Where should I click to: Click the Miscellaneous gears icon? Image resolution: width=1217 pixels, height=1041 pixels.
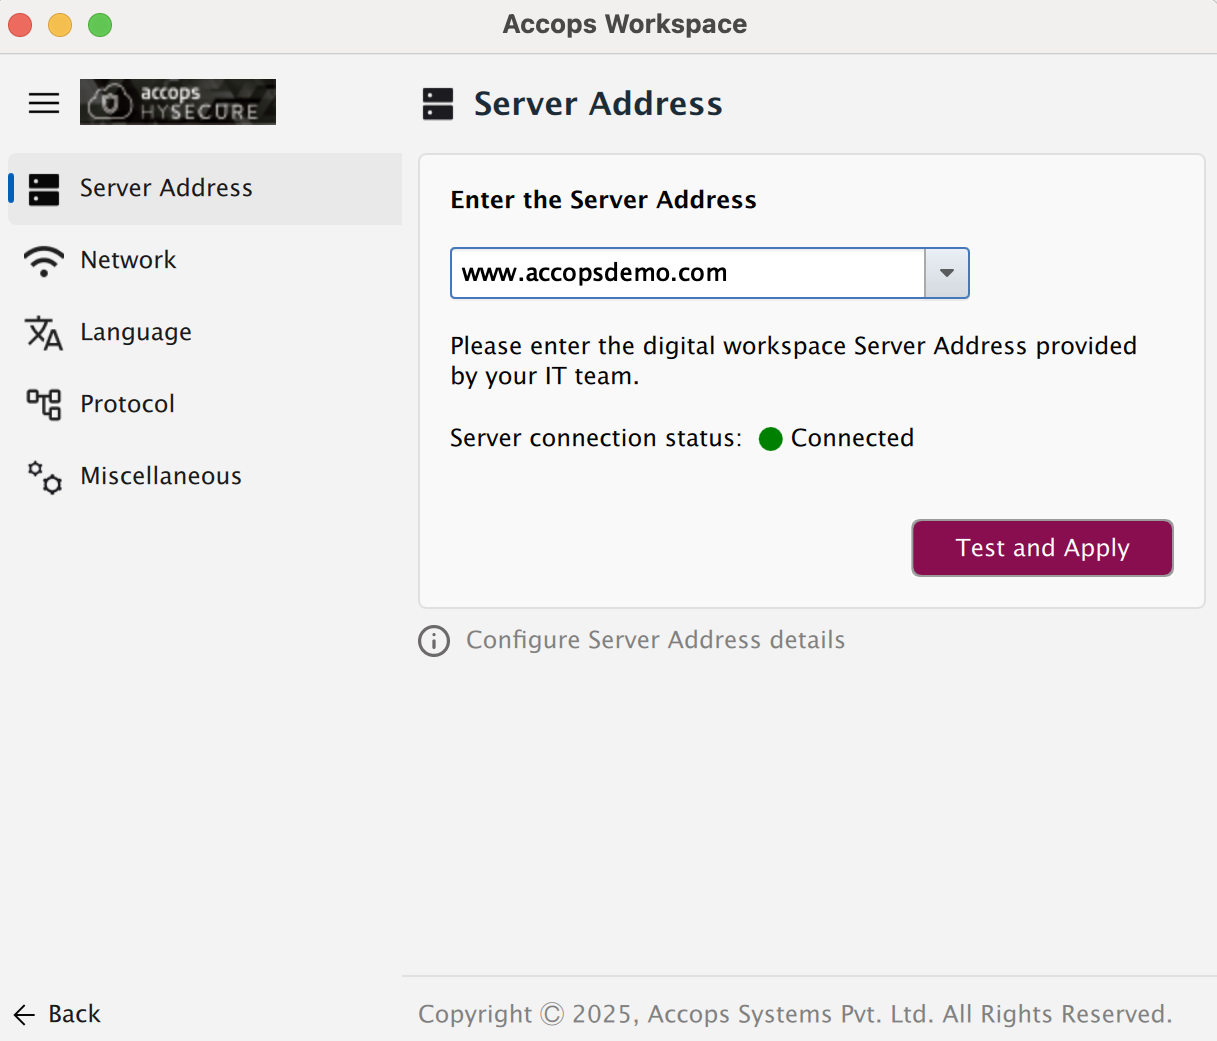coord(44,477)
